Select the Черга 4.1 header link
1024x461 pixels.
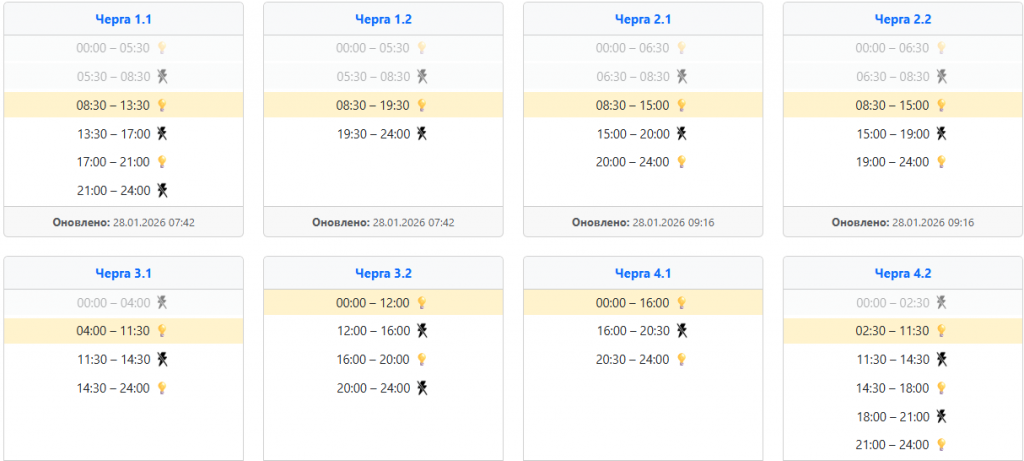(x=643, y=273)
